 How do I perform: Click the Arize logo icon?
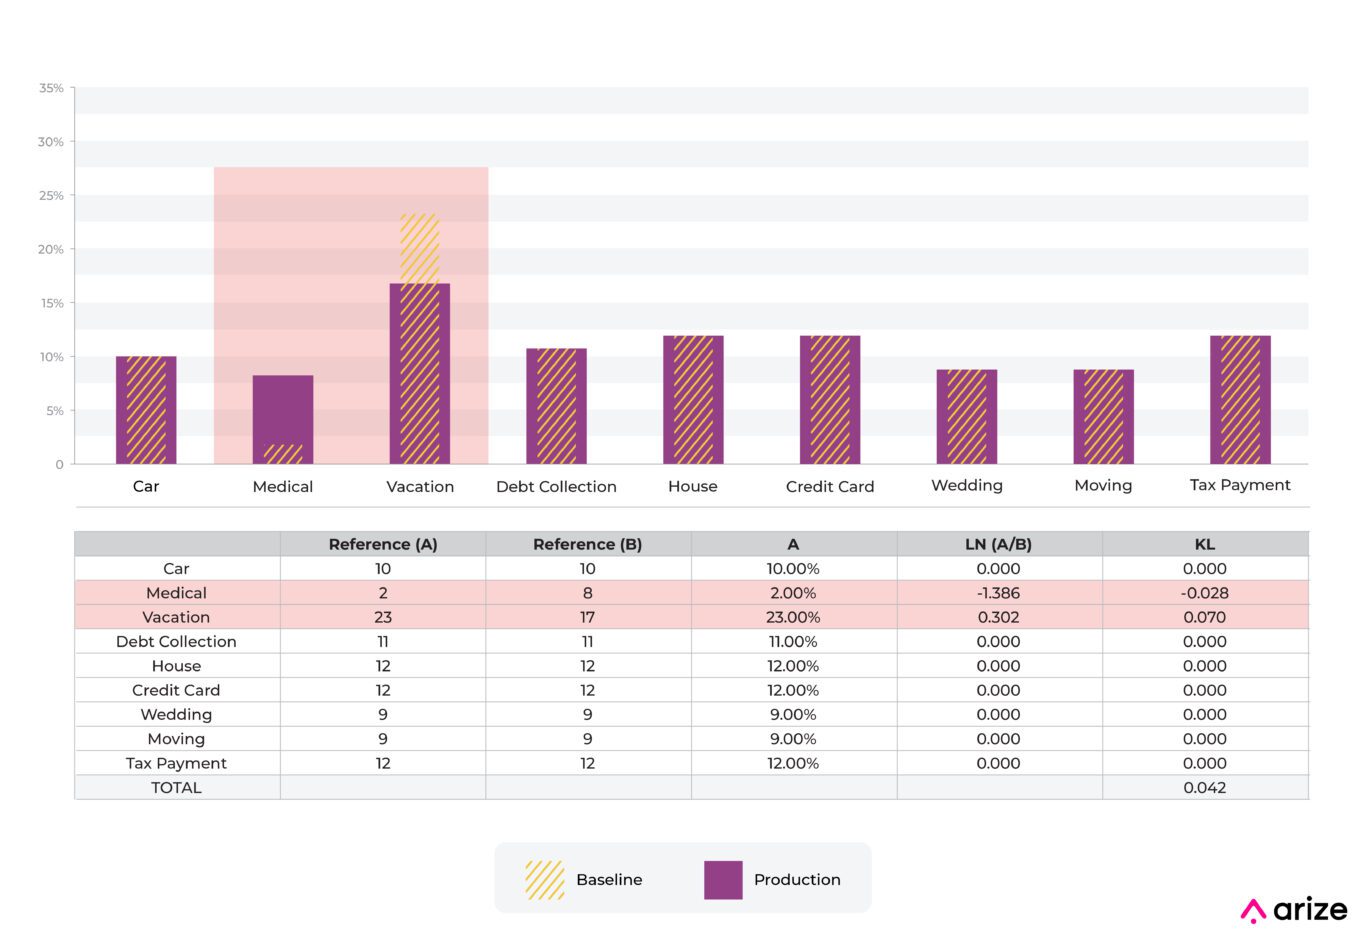point(1253,910)
